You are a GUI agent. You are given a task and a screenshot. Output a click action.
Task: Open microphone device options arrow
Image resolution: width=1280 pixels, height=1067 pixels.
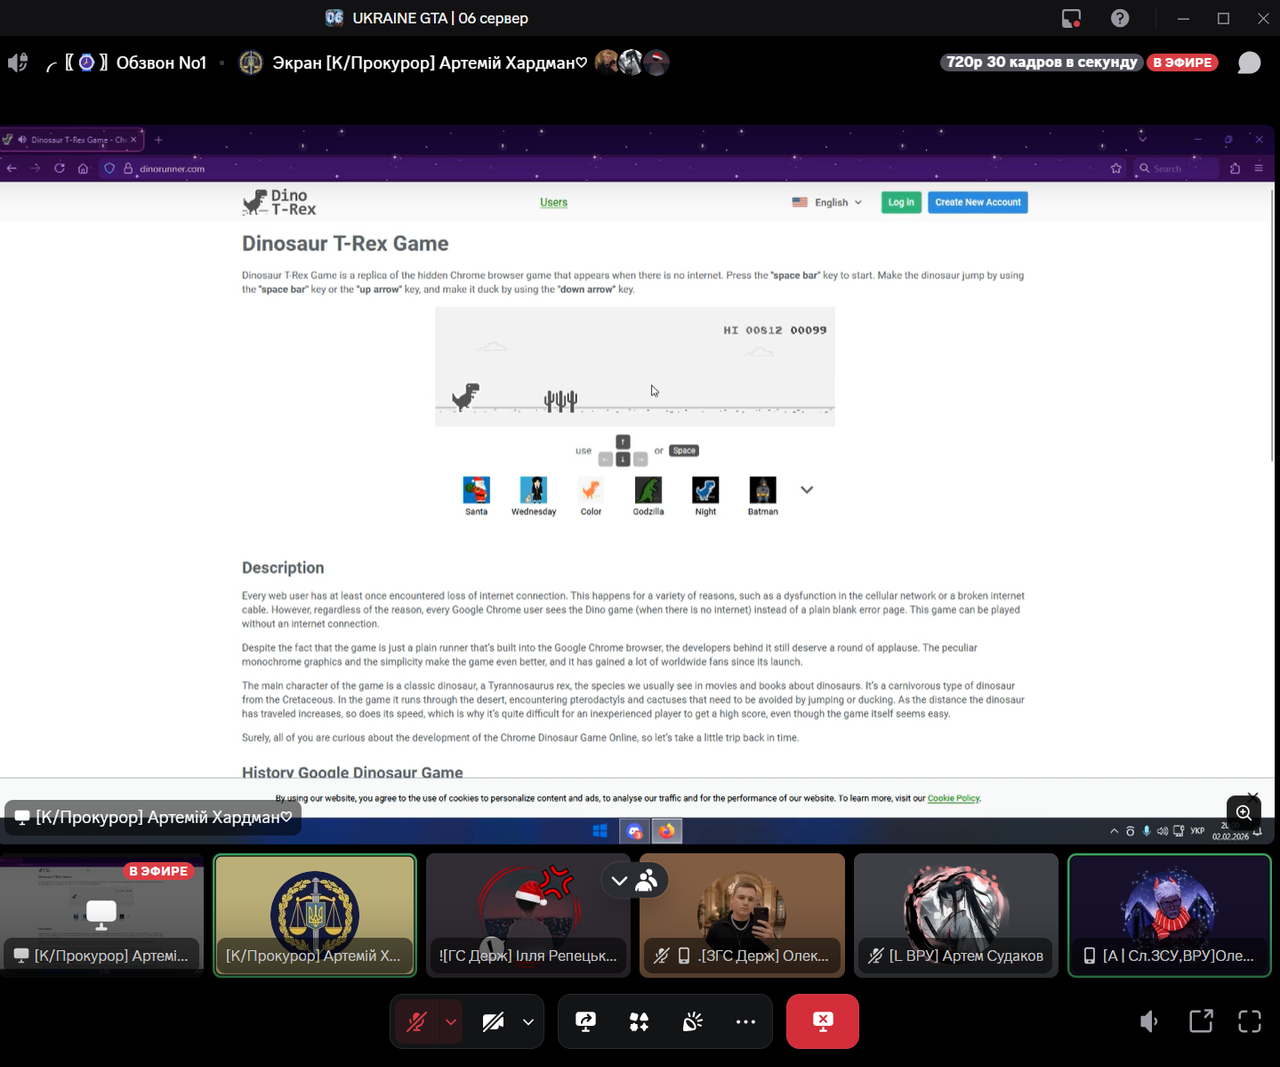[x=451, y=1021]
